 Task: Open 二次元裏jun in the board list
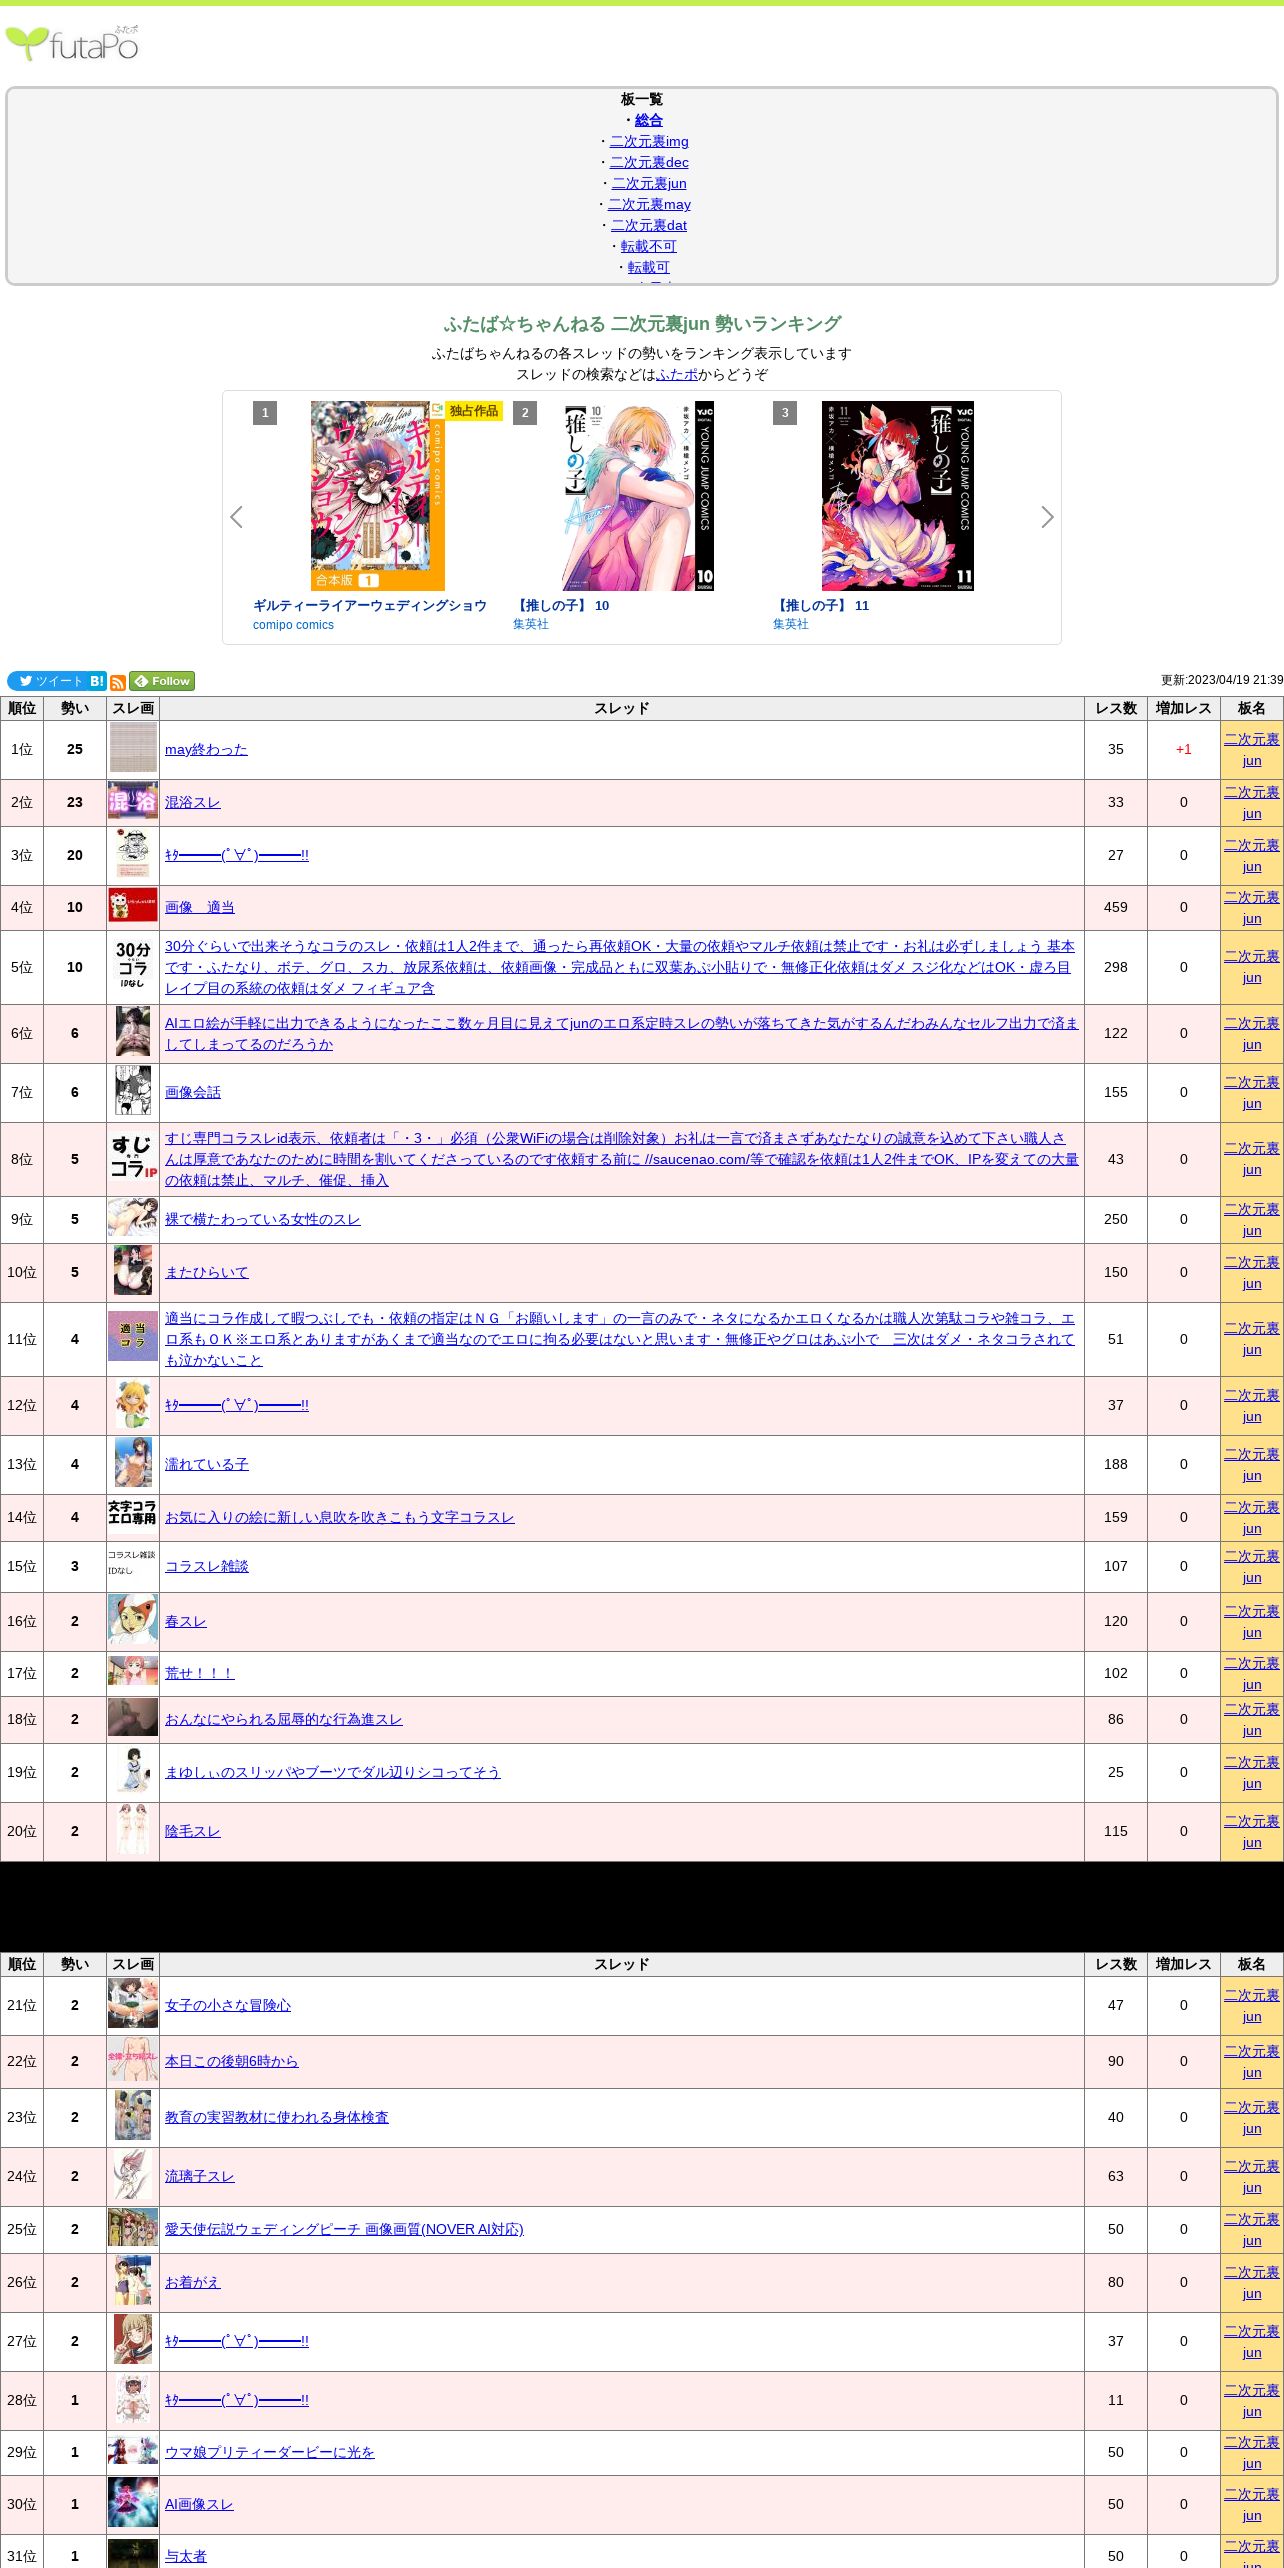[x=649, y=183]
